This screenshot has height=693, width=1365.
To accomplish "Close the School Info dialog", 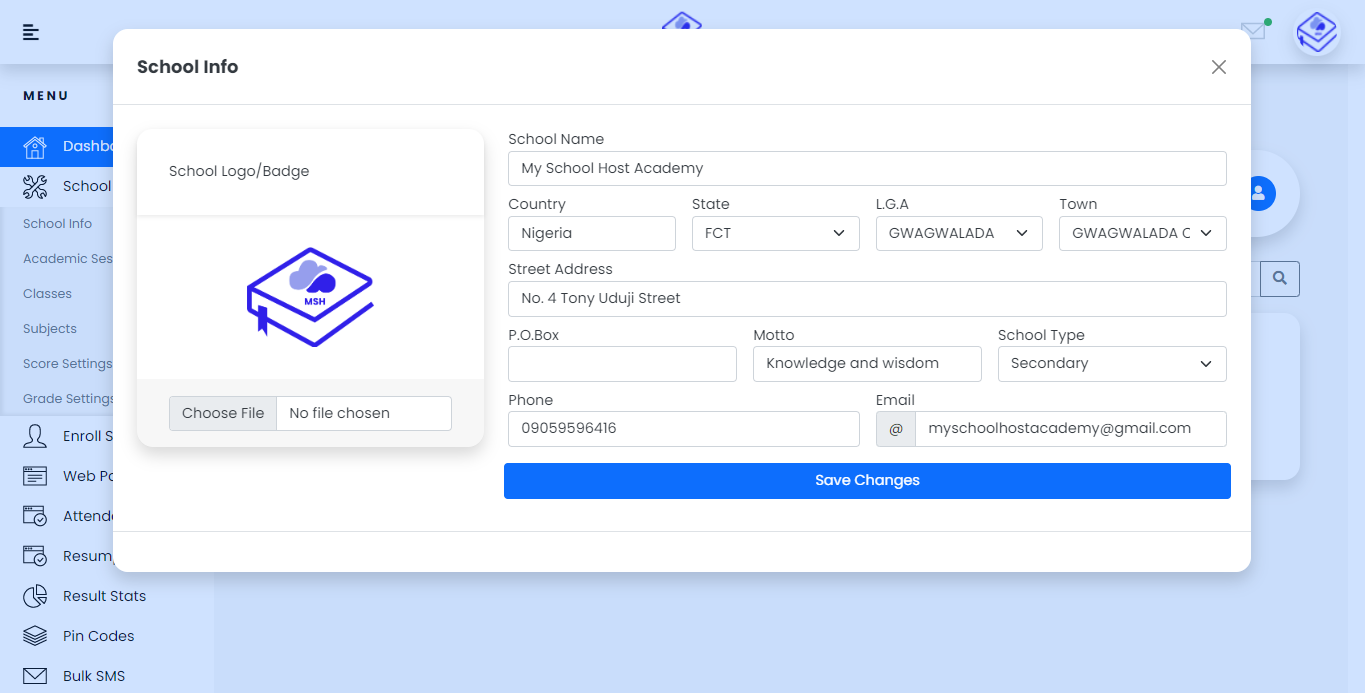I will pyautogui.click(x=1218, y=67).
